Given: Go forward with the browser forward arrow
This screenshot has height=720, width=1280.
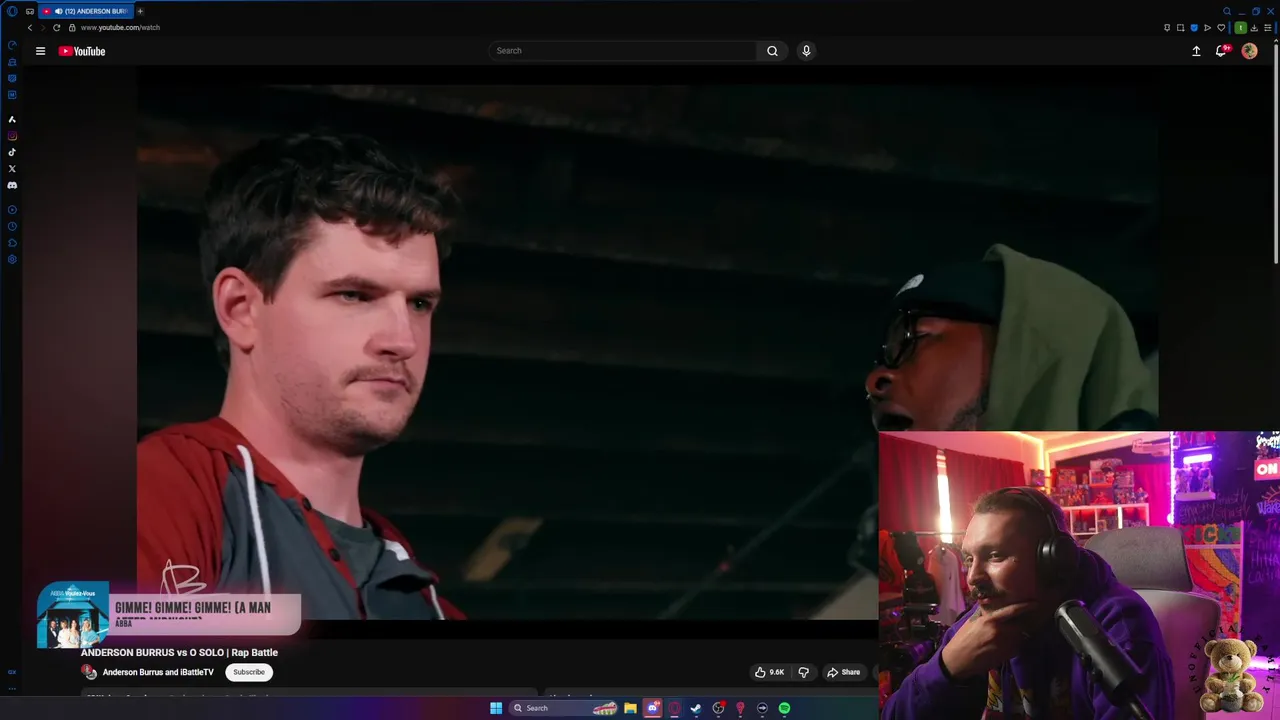Looking at the screenshot, I should 43,28.
